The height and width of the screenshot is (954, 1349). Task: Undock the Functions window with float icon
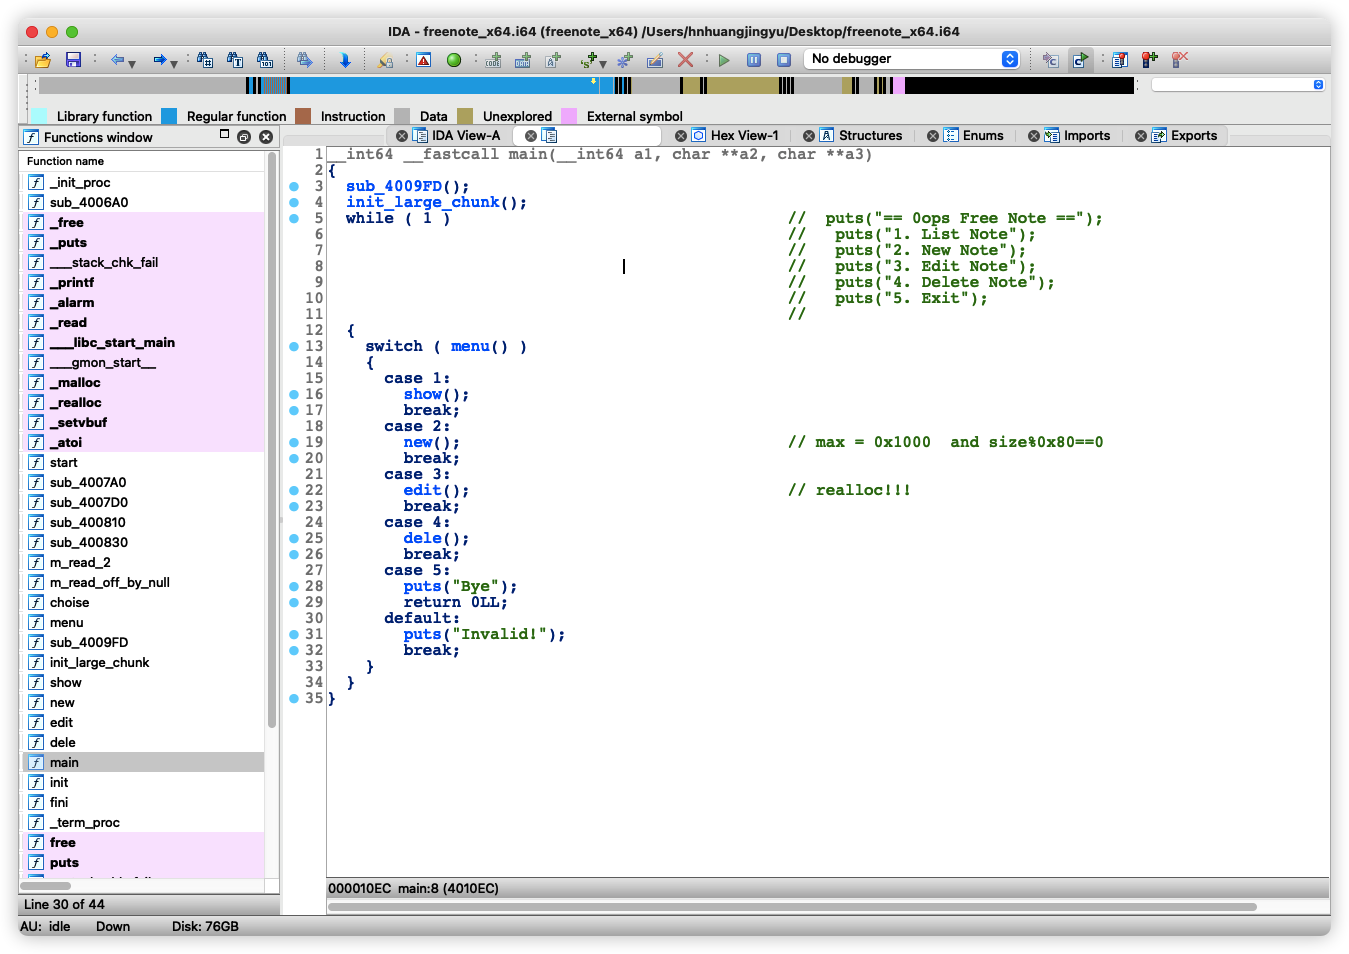tap(244, 137)
